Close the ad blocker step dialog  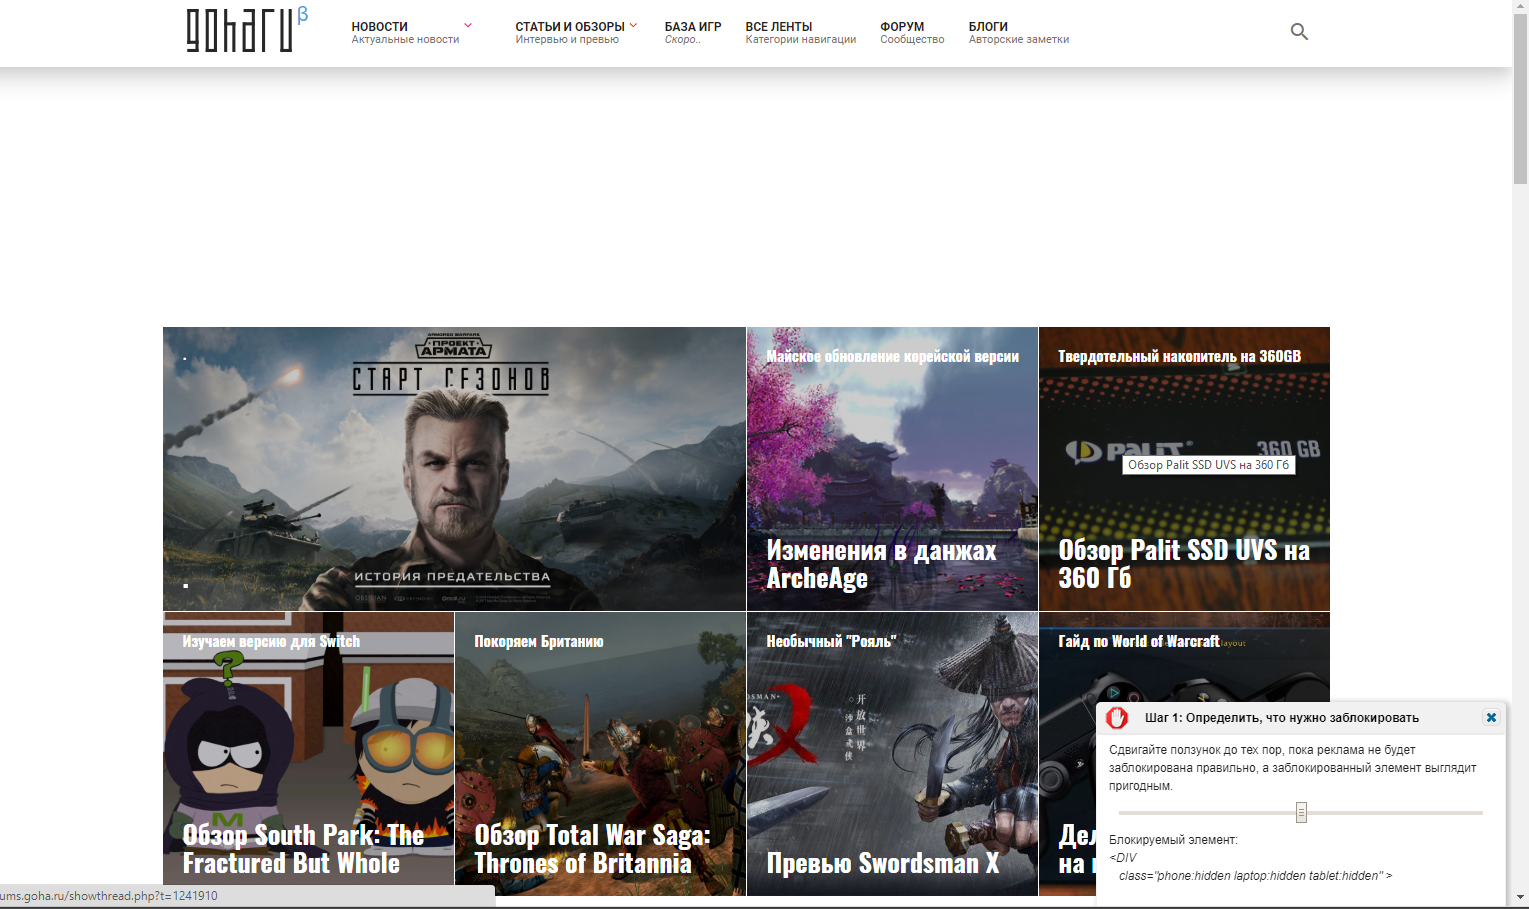(1491, 717)
